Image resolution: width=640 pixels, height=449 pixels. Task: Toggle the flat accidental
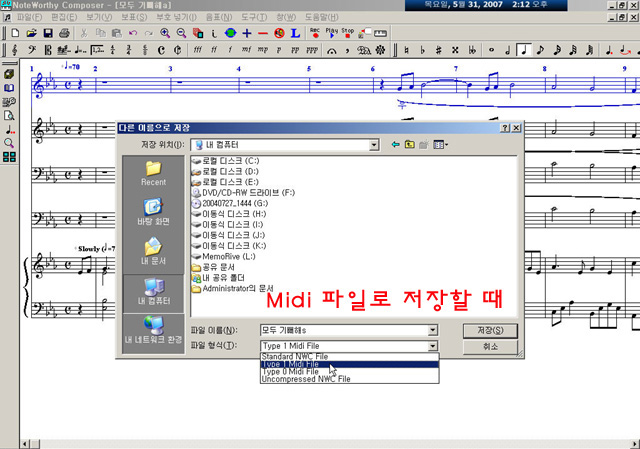pos(422,50)
